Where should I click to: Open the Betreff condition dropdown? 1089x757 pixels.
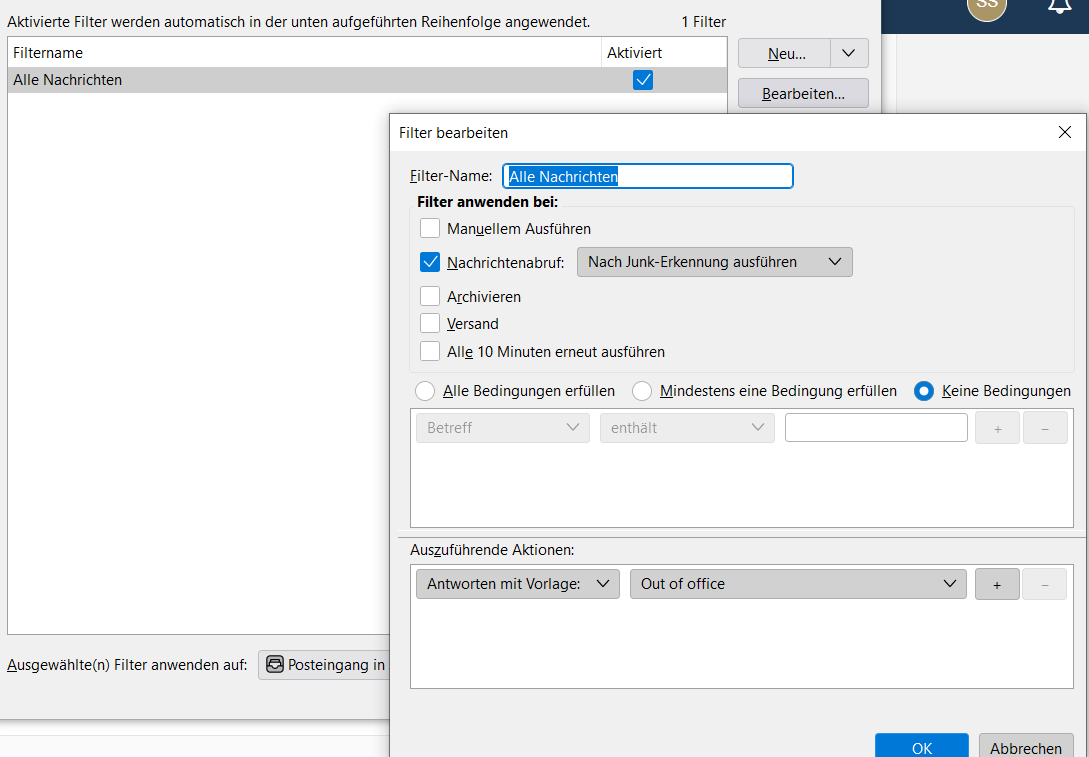click(x=503, y=428)
